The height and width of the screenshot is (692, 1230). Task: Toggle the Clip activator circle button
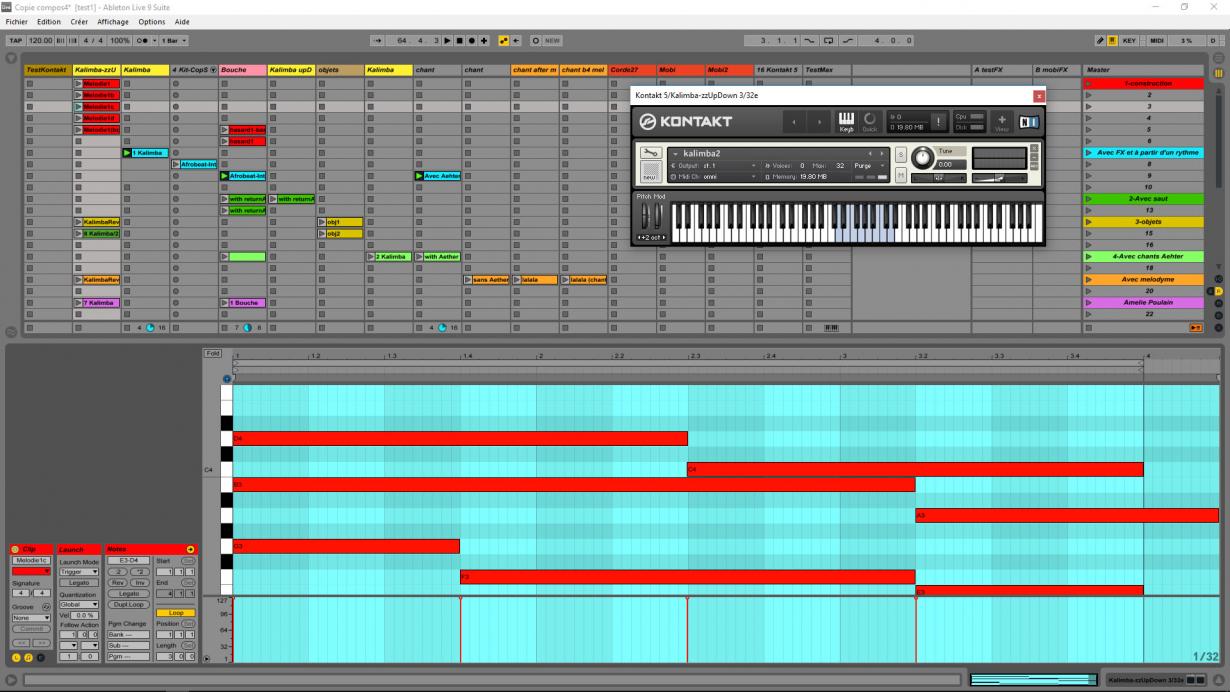coord(15,549)
